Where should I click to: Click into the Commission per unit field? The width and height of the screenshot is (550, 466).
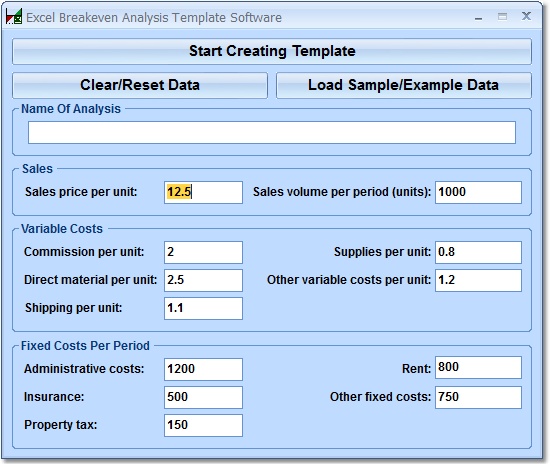pos(203,252)
